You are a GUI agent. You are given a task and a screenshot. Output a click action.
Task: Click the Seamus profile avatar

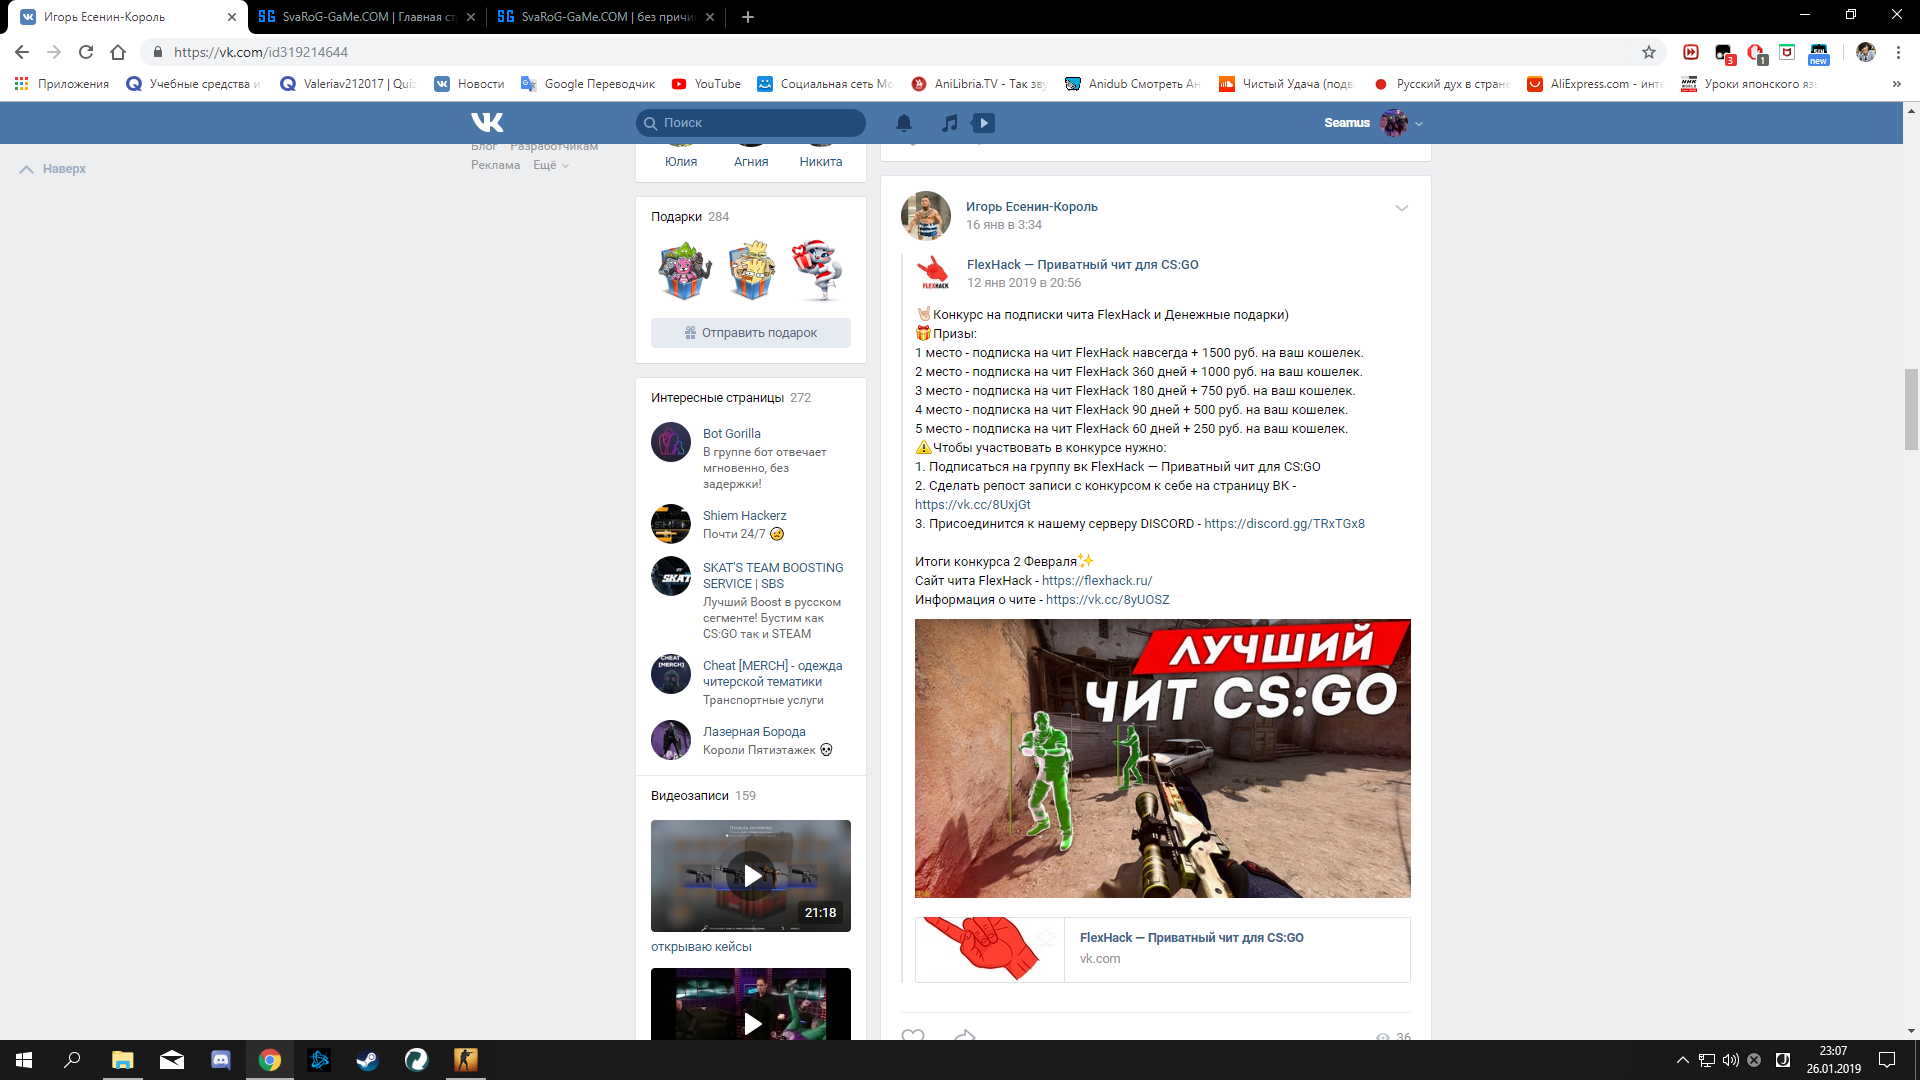(1393, 122)
